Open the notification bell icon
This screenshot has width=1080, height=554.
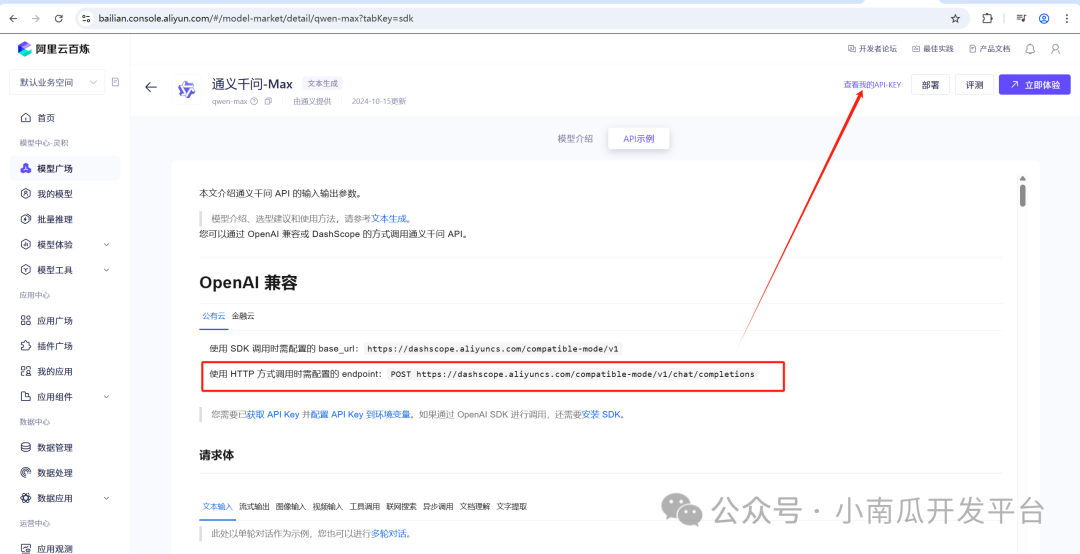pyautogui.click(x=1030, y=49)
